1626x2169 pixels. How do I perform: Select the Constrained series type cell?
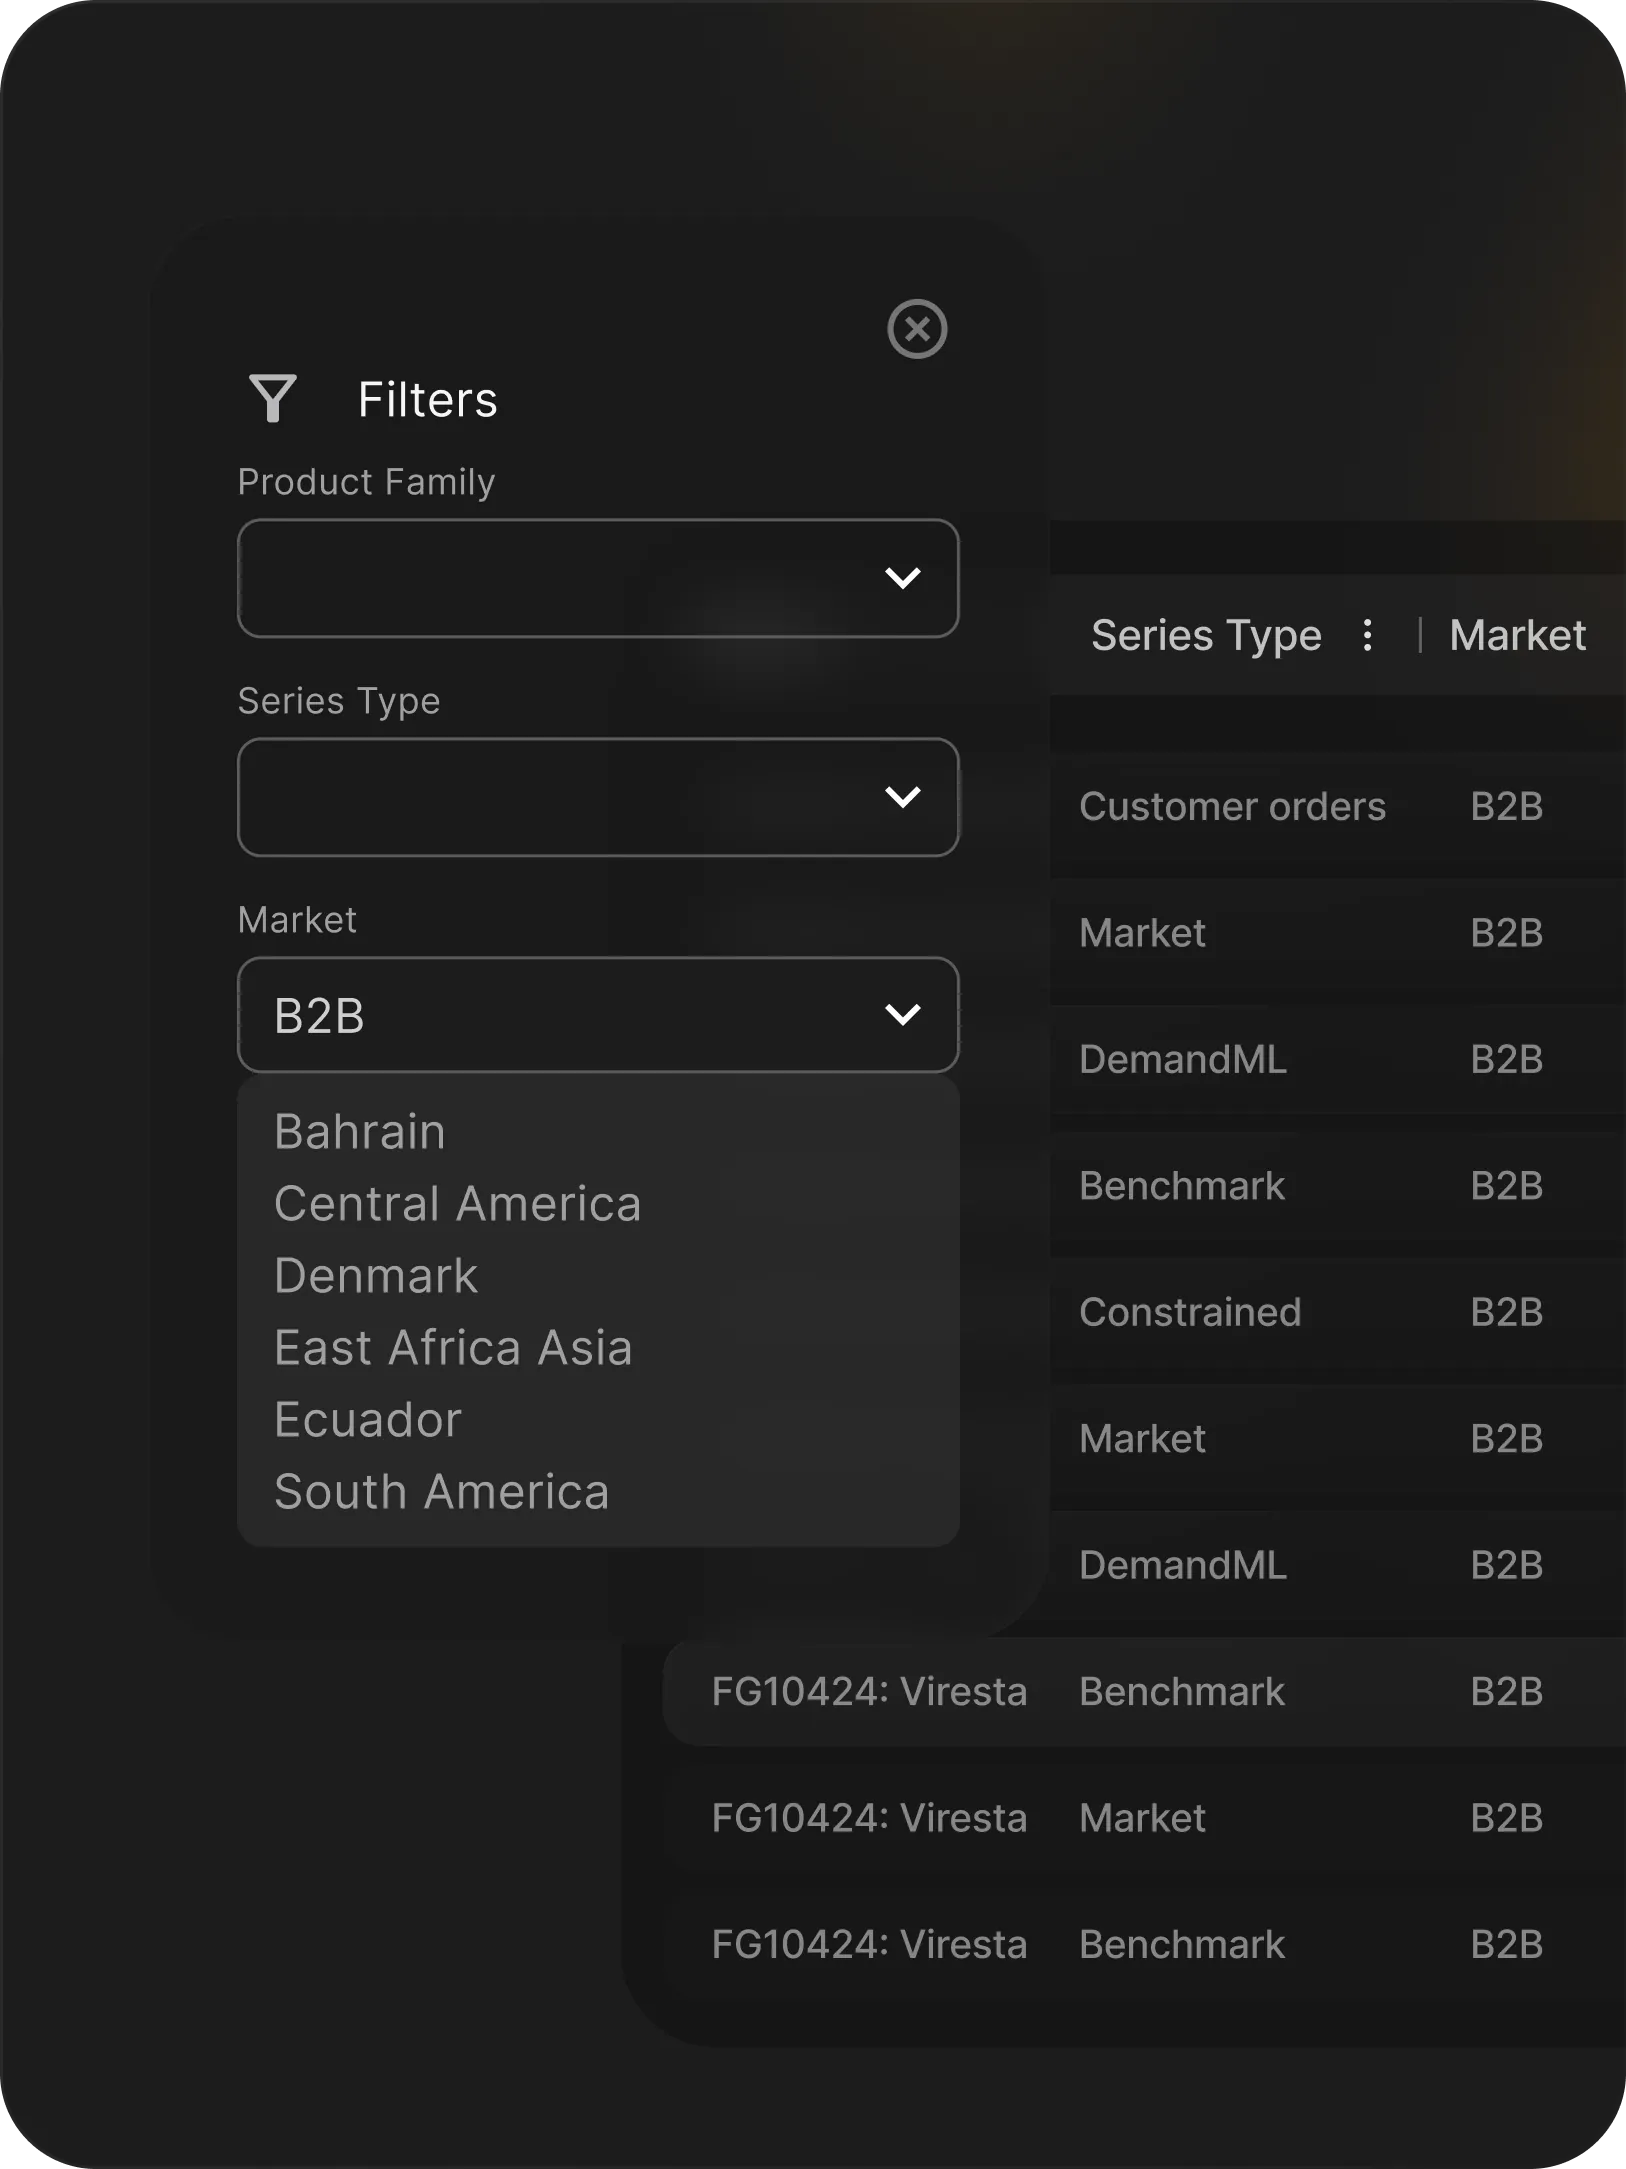1190,1312
